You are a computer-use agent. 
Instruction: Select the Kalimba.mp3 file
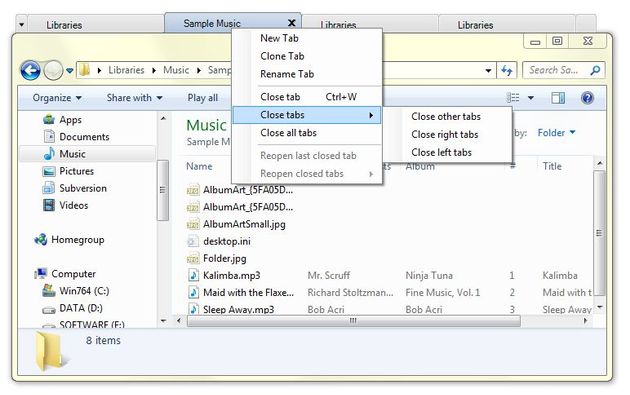[x=231, y=276]
